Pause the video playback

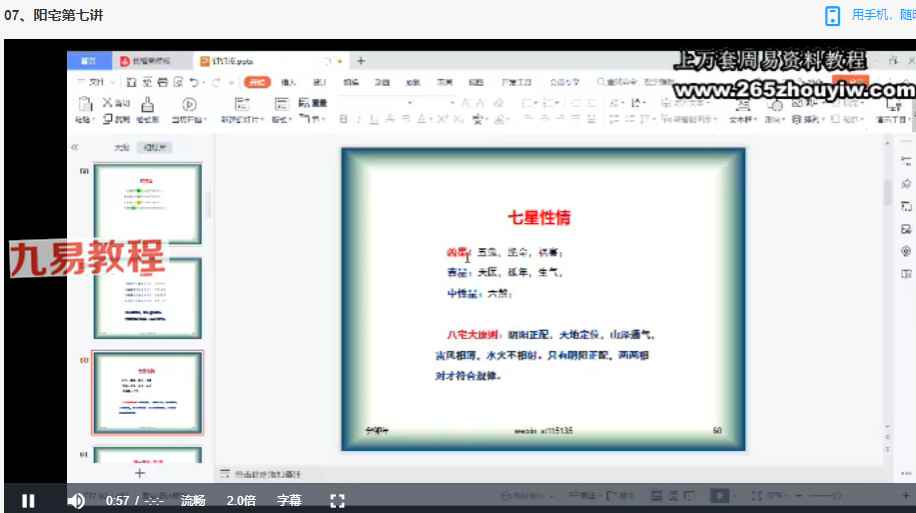27,501
